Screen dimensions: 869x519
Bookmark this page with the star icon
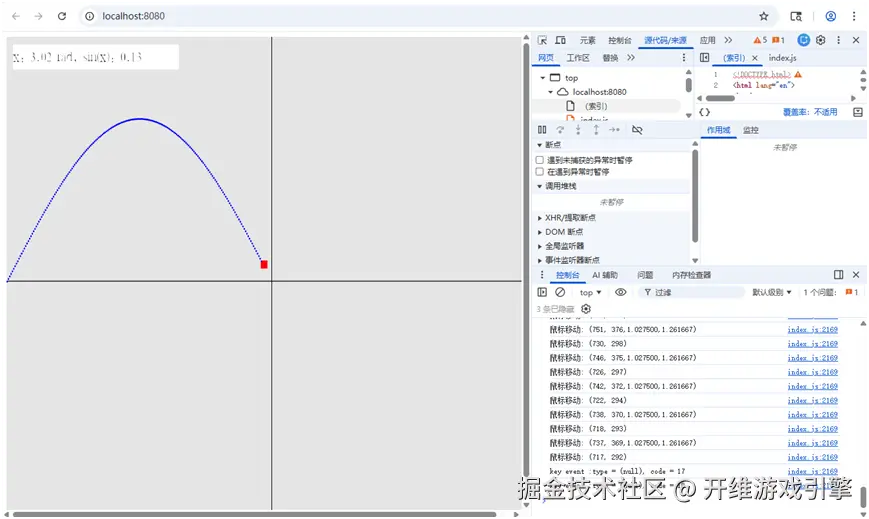point(764,16)
